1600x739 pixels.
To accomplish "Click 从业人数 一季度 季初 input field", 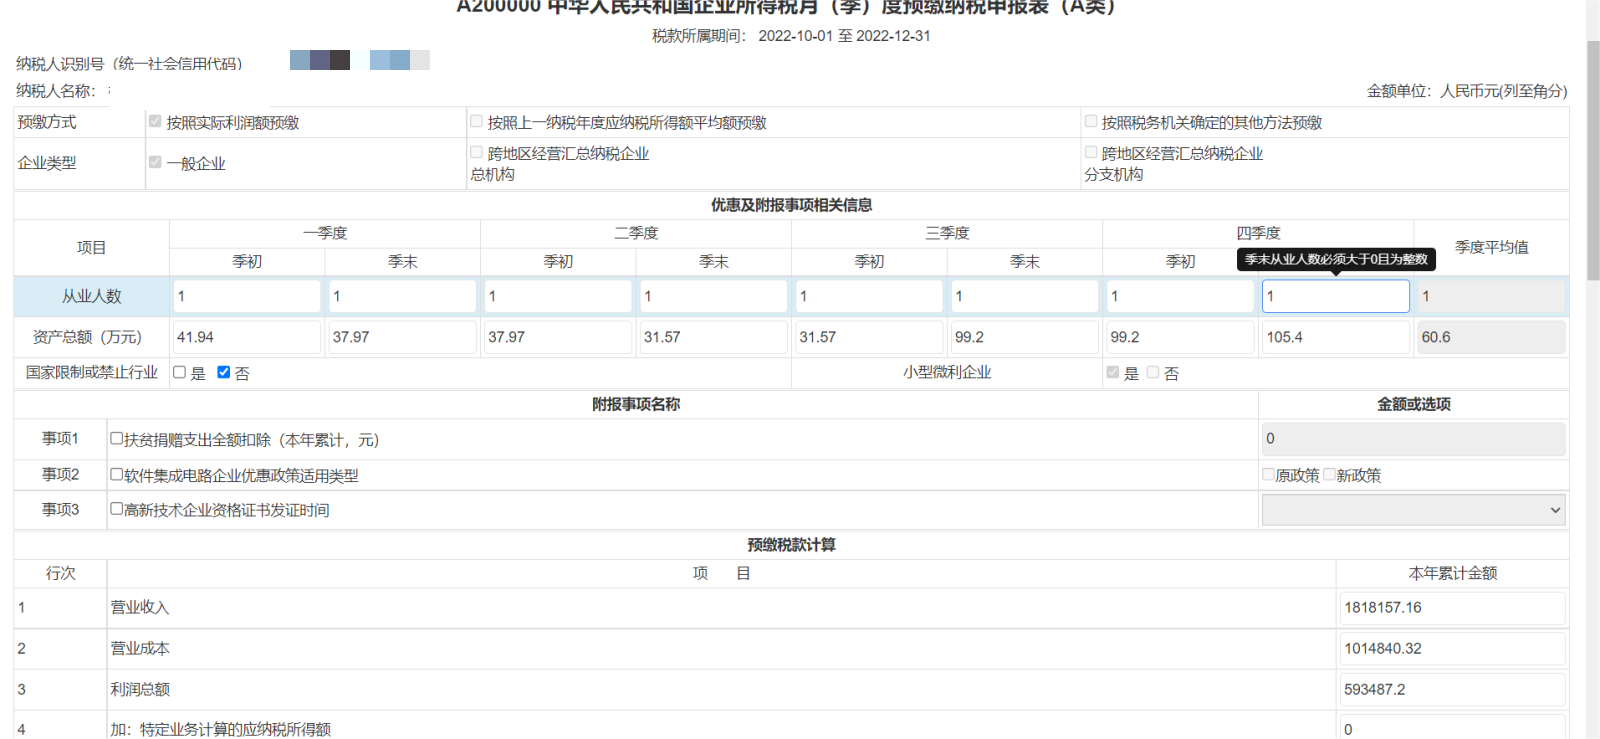I will point(247,296).
